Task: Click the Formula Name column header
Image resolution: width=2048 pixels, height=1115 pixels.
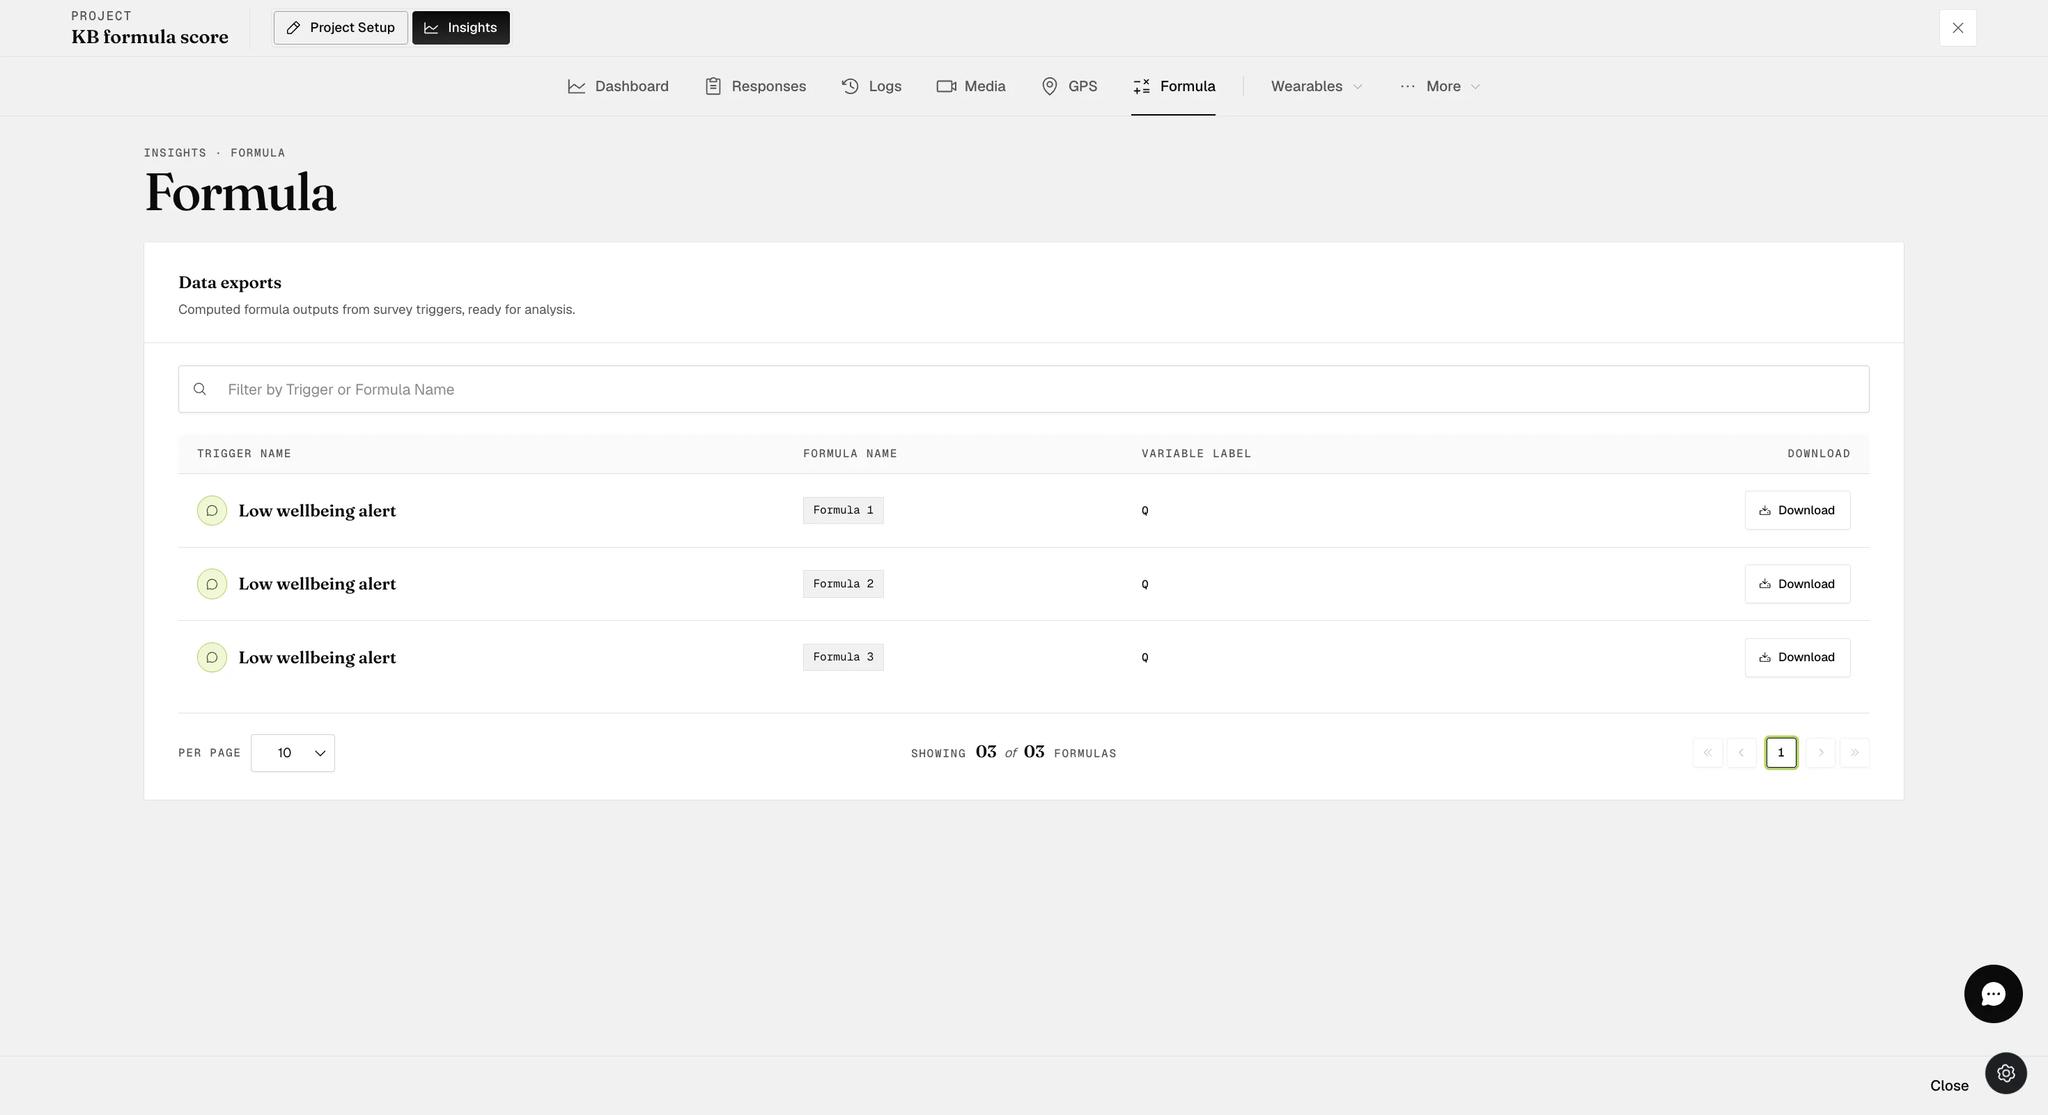Action: (x=850, y=454)
